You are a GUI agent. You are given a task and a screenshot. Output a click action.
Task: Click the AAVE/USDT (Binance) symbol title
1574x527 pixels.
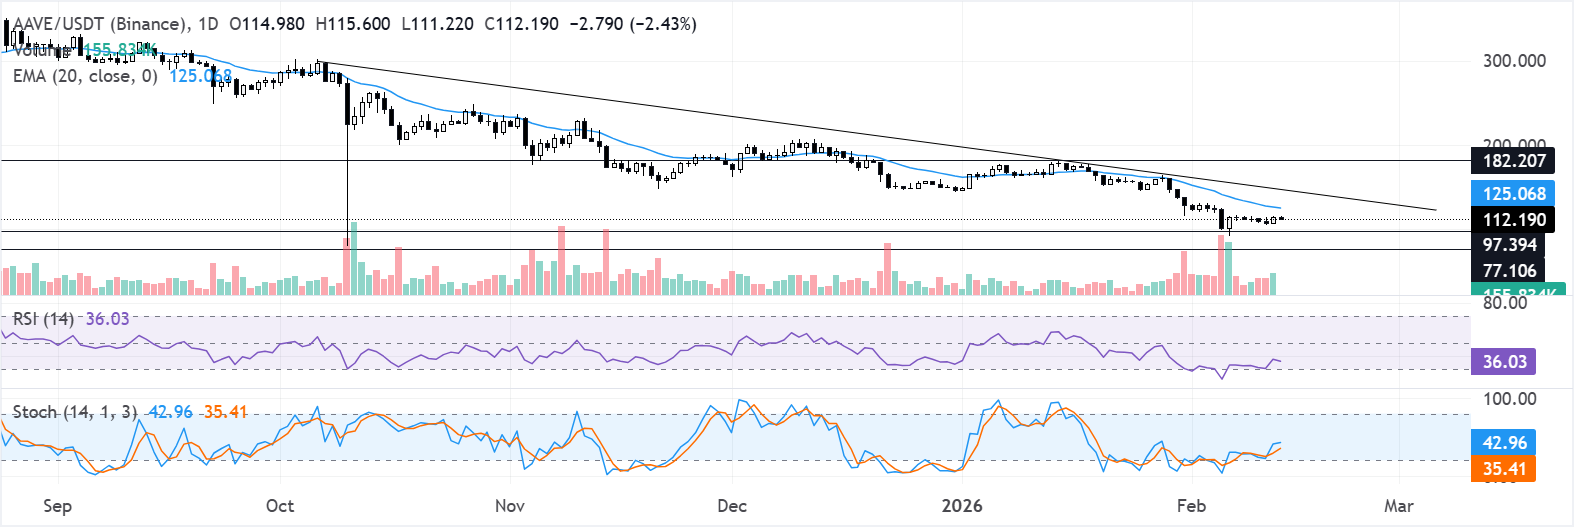coord(100,23)
